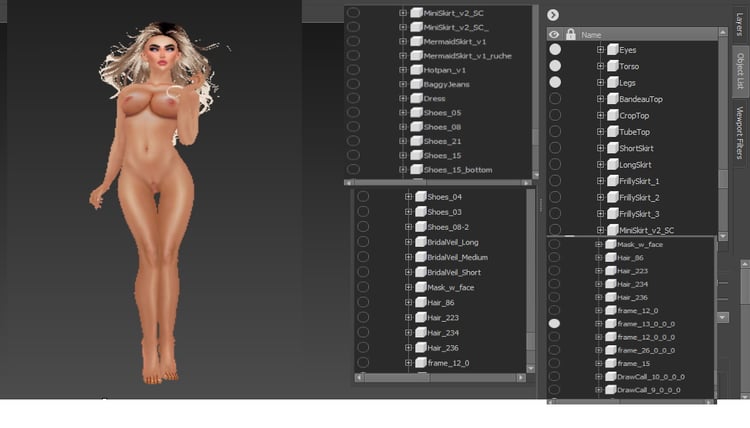Click the Shoes_05 cube icon
750x428 pixels.
coord(416,112)
